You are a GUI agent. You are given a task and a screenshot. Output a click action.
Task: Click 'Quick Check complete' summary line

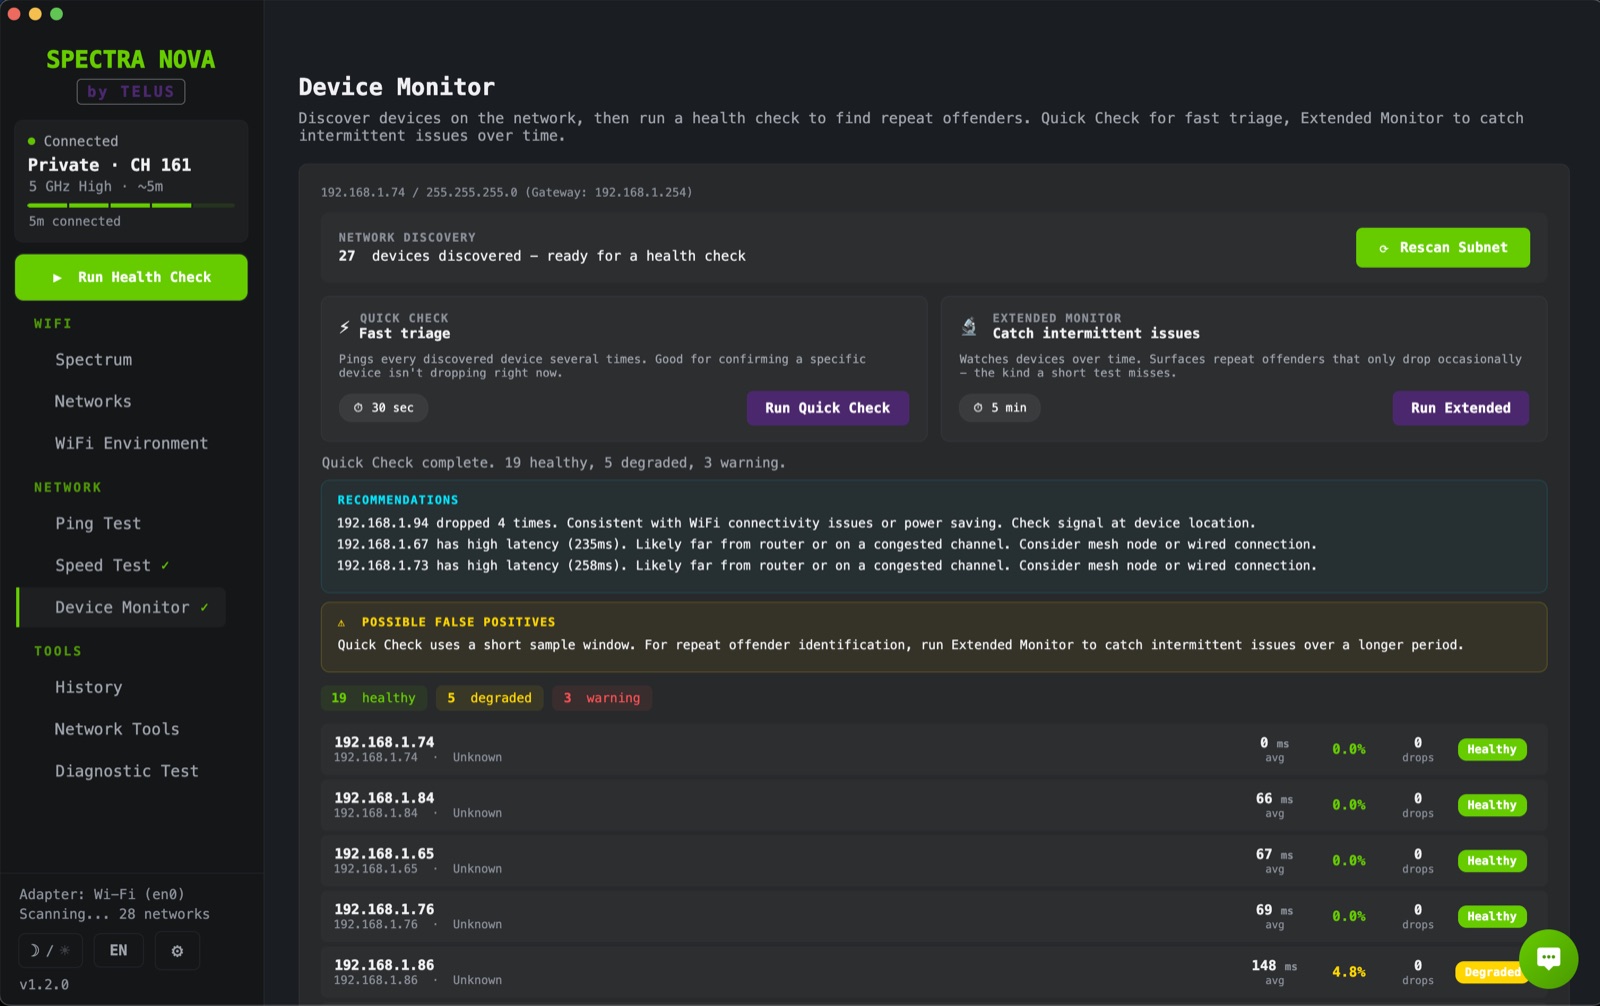[x=553, y=463]
